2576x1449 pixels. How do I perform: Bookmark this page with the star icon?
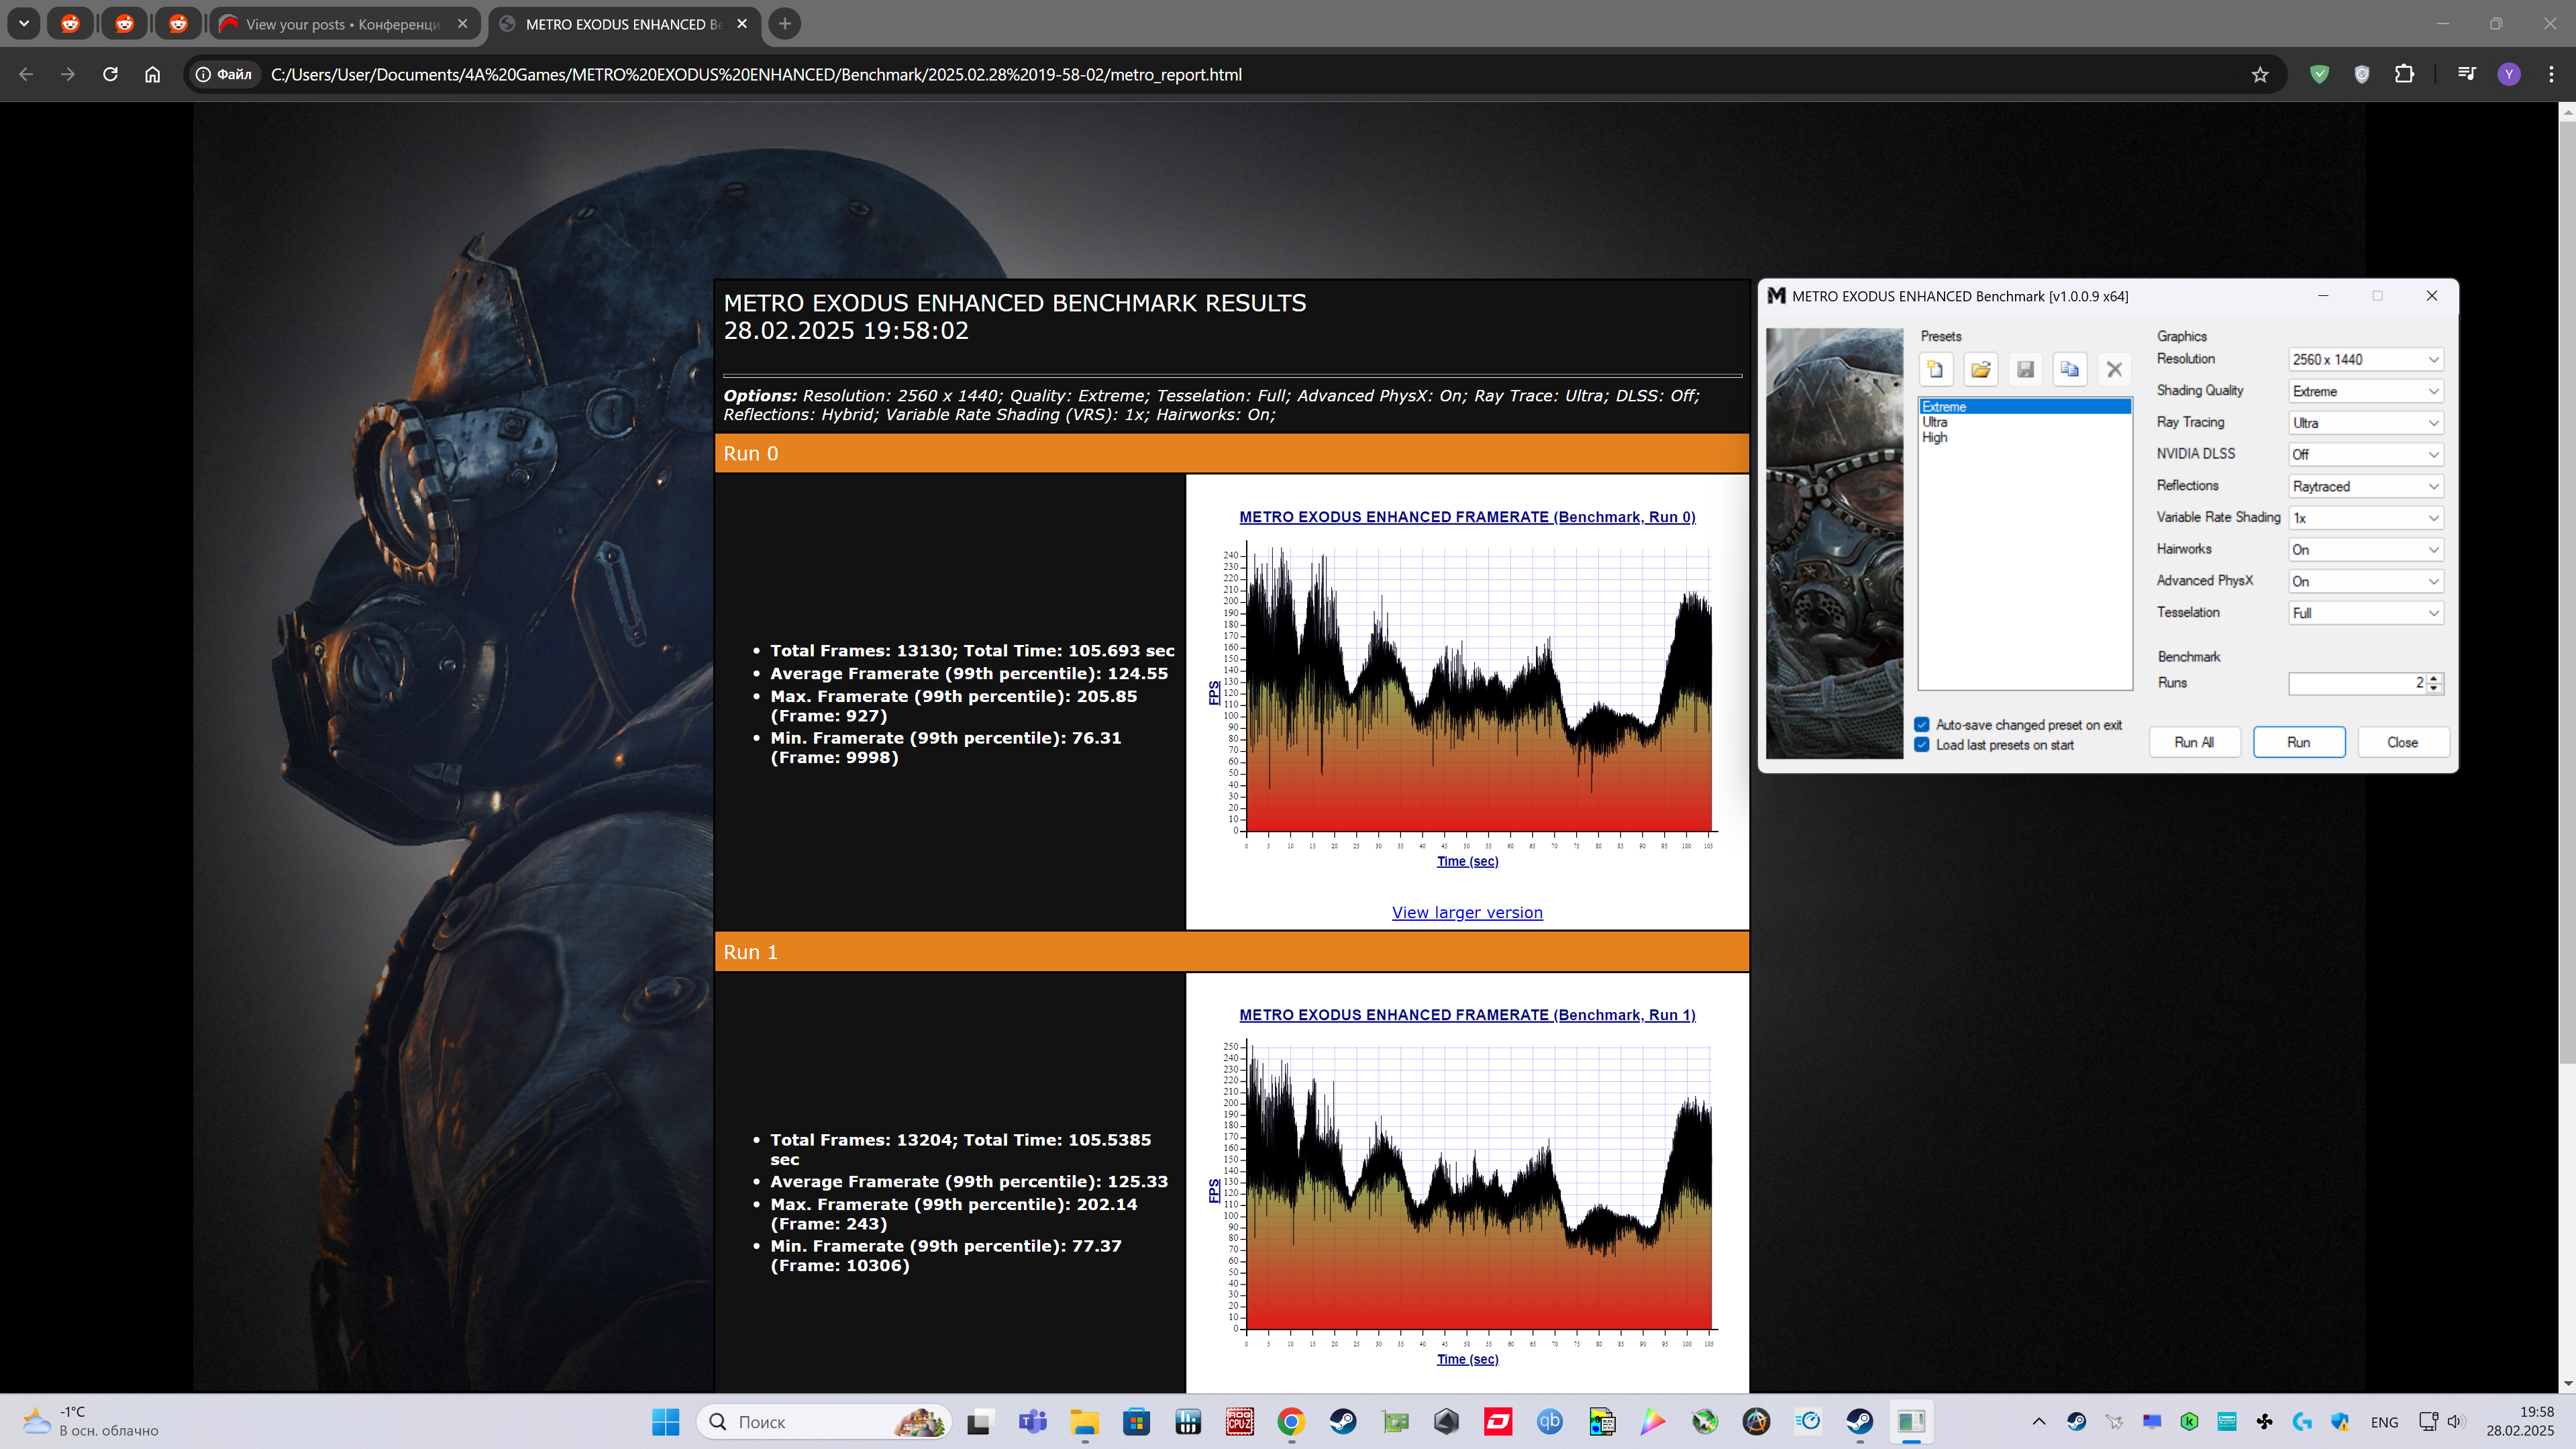point(2260,74)
